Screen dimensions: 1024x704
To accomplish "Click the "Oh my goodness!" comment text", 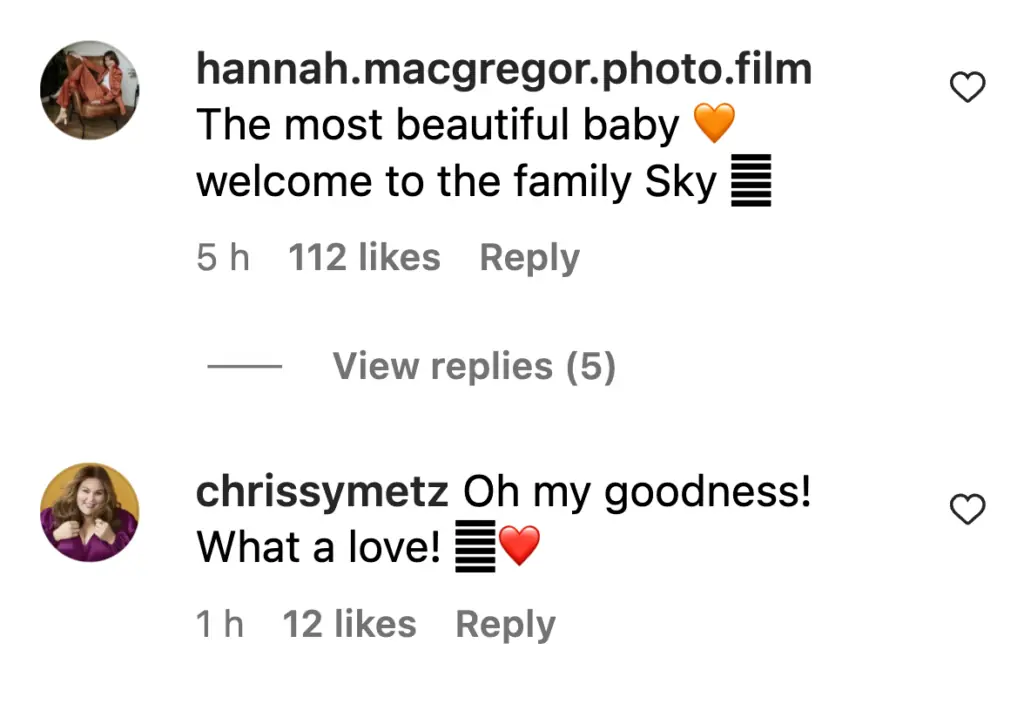I will (636, 492).
